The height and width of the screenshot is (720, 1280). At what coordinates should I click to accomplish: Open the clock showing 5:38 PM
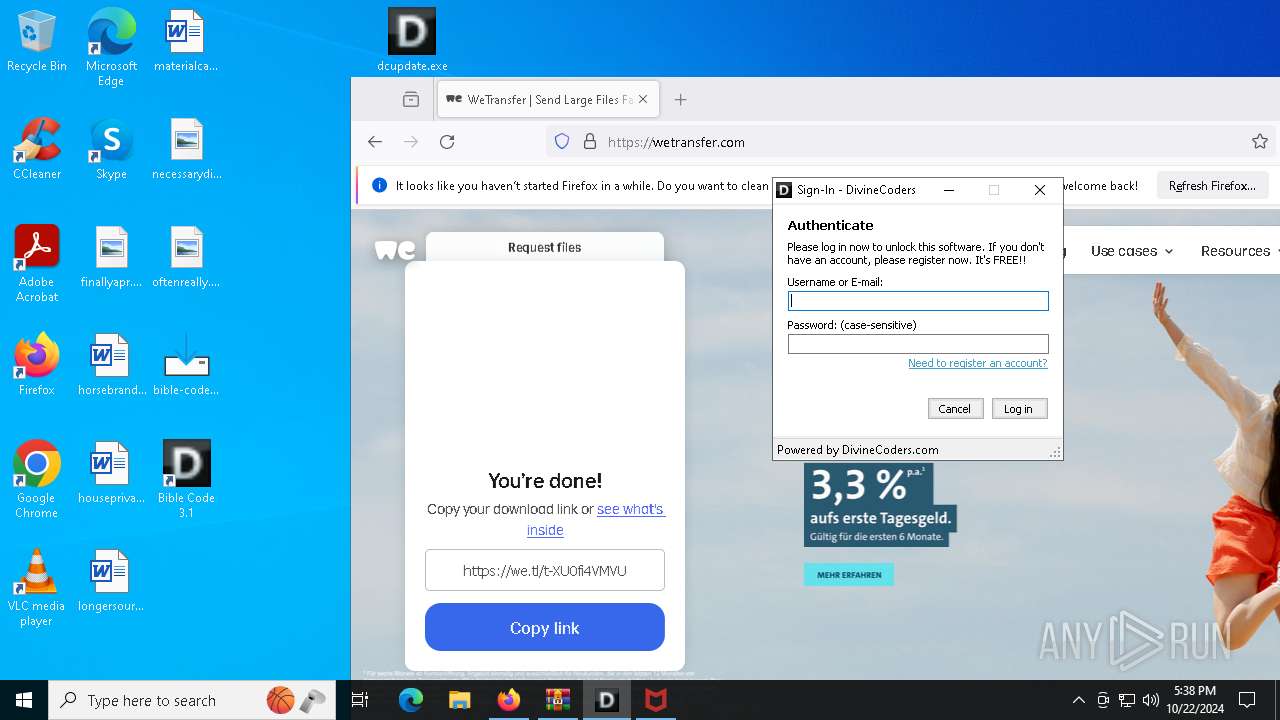pos(1194,700)
